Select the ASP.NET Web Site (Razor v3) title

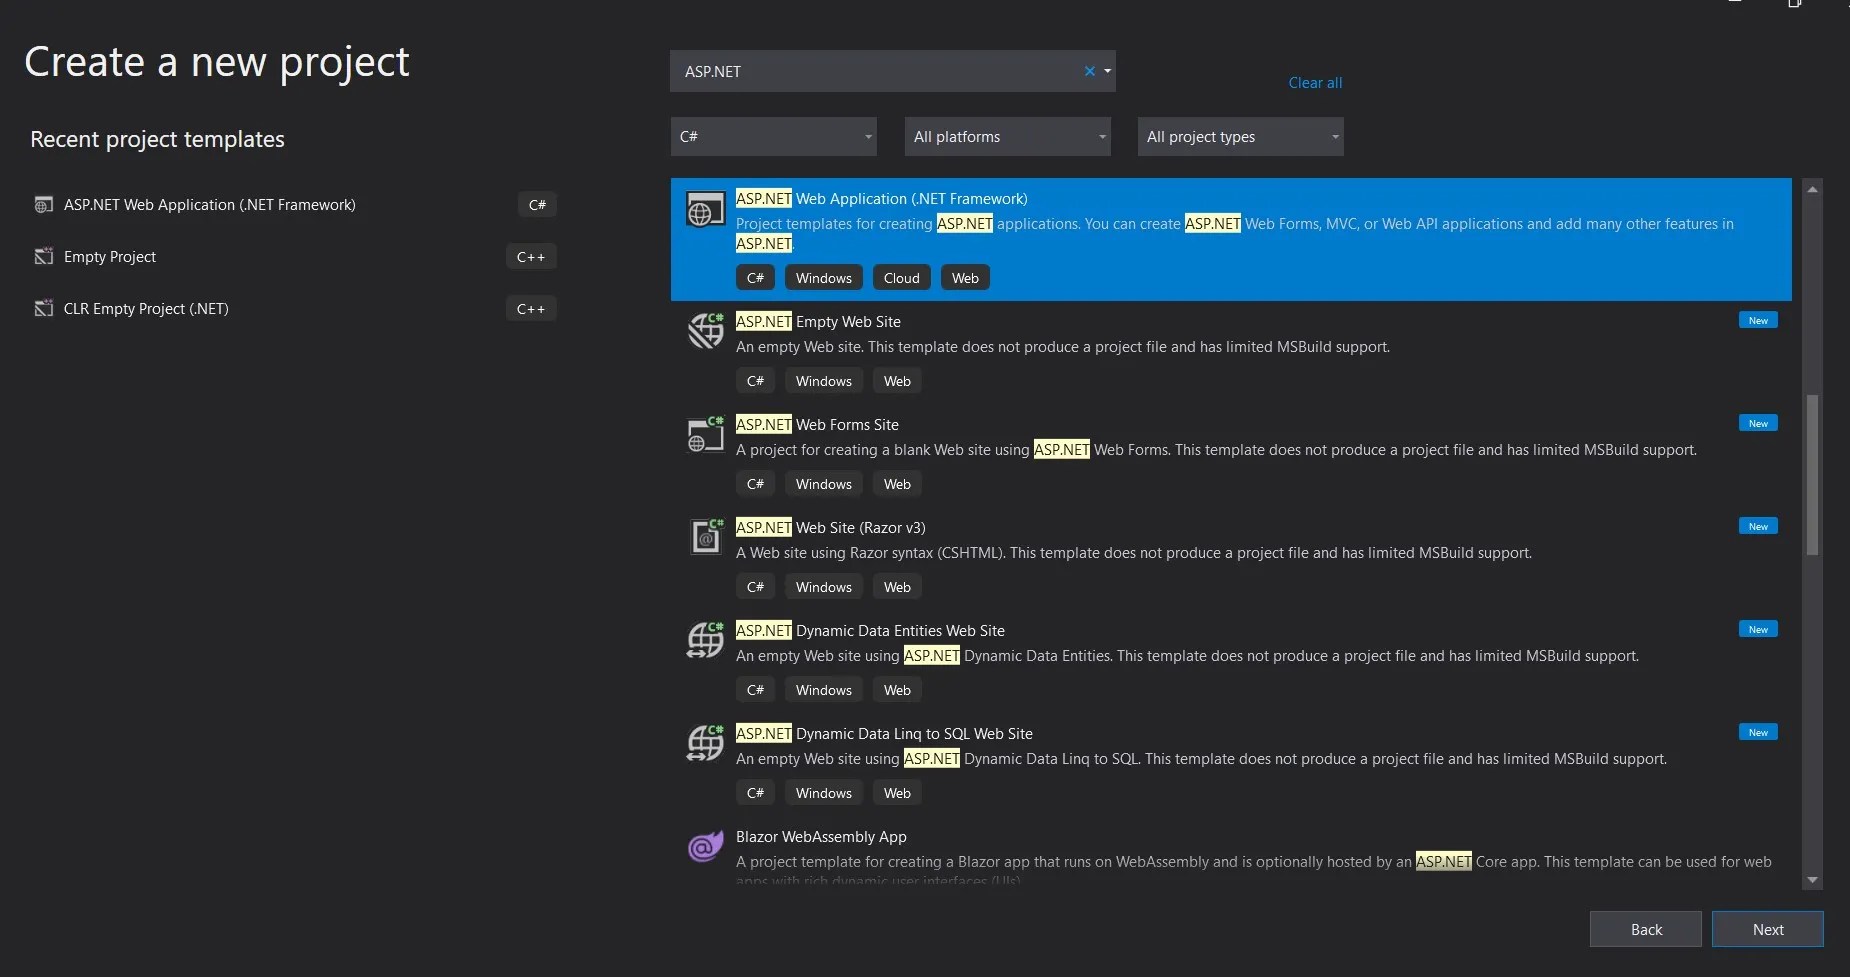[x=831, y=528]
